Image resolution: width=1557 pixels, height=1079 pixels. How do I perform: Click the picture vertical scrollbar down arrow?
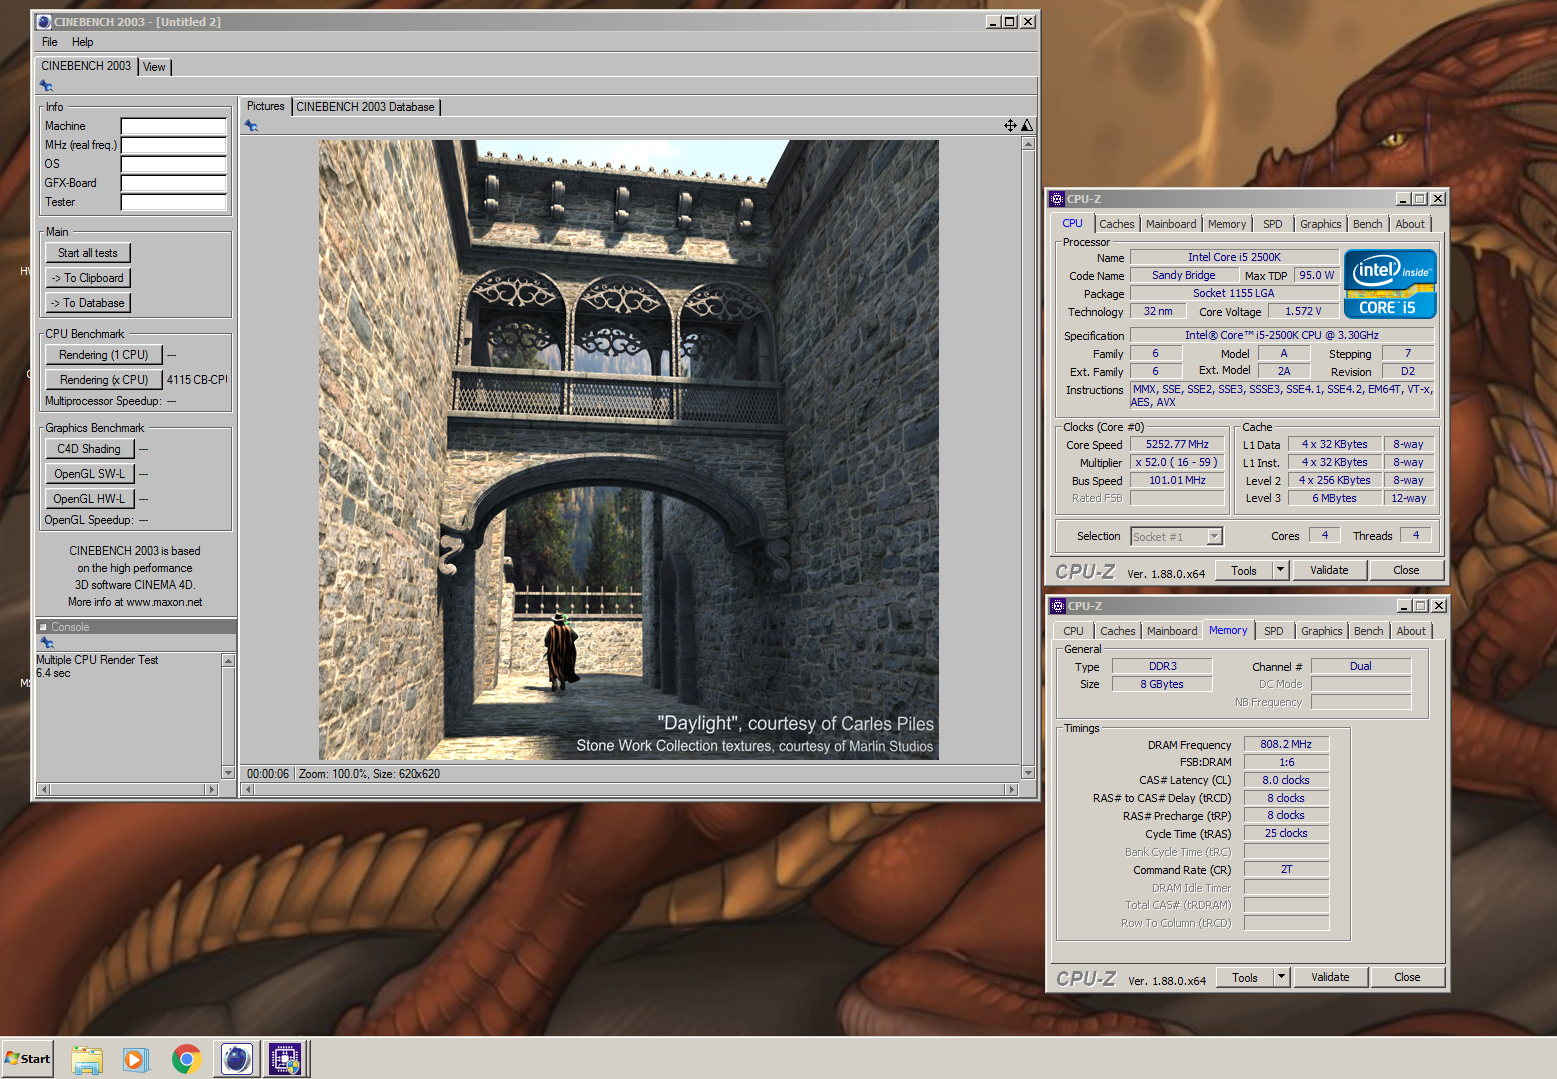point(1028,773)
